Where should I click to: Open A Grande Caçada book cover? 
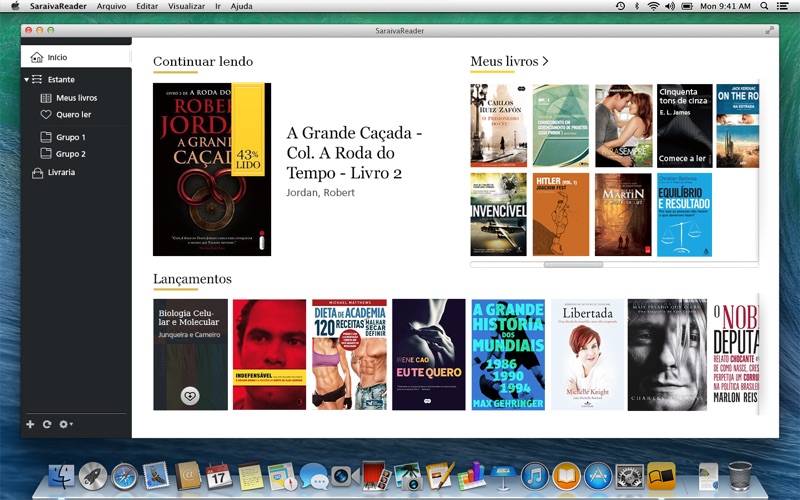(212, 169)
